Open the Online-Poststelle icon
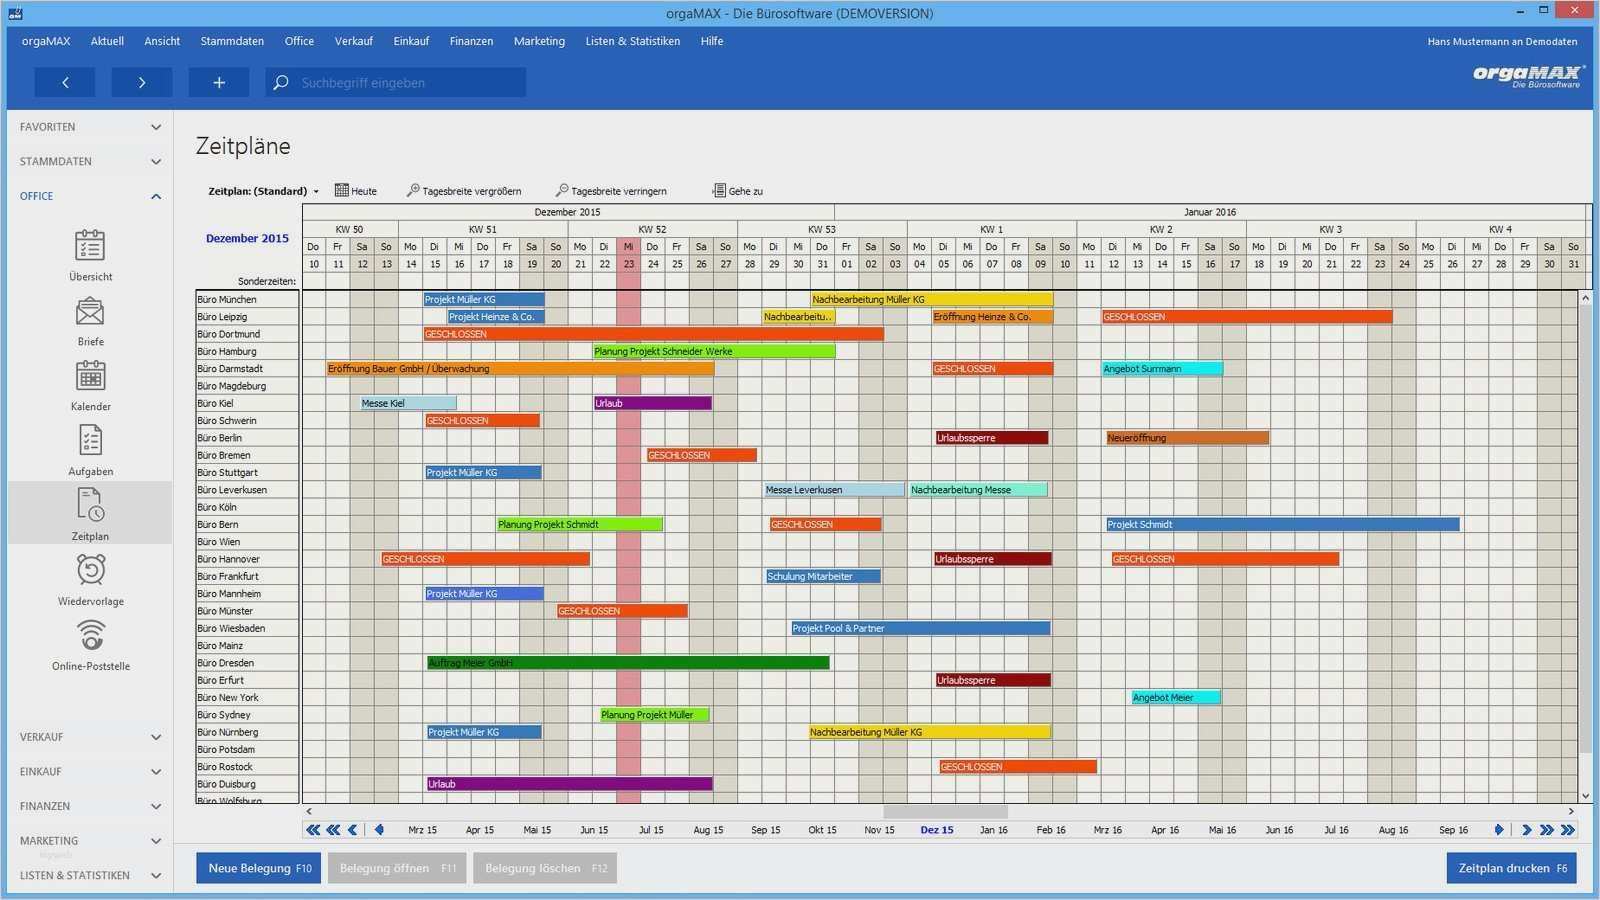1600x900 pixels. pos(91,636)
